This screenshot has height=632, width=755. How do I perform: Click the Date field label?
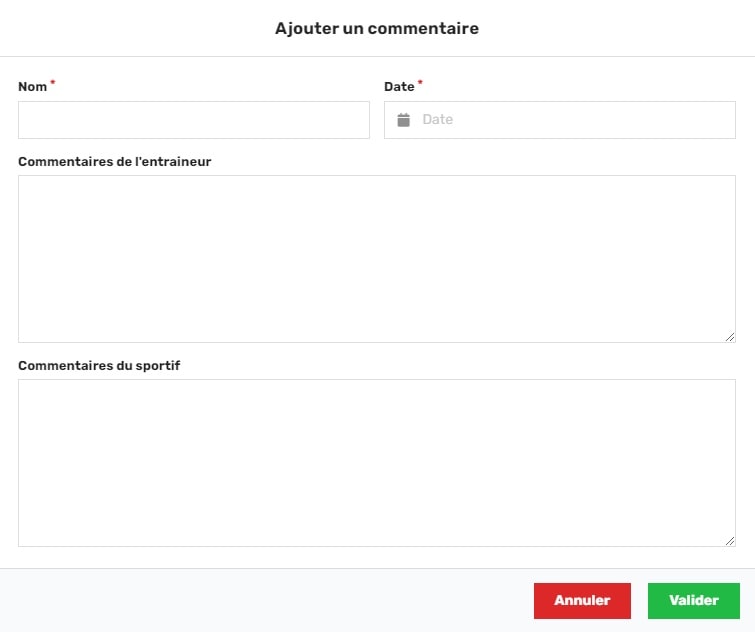point(399,87)
